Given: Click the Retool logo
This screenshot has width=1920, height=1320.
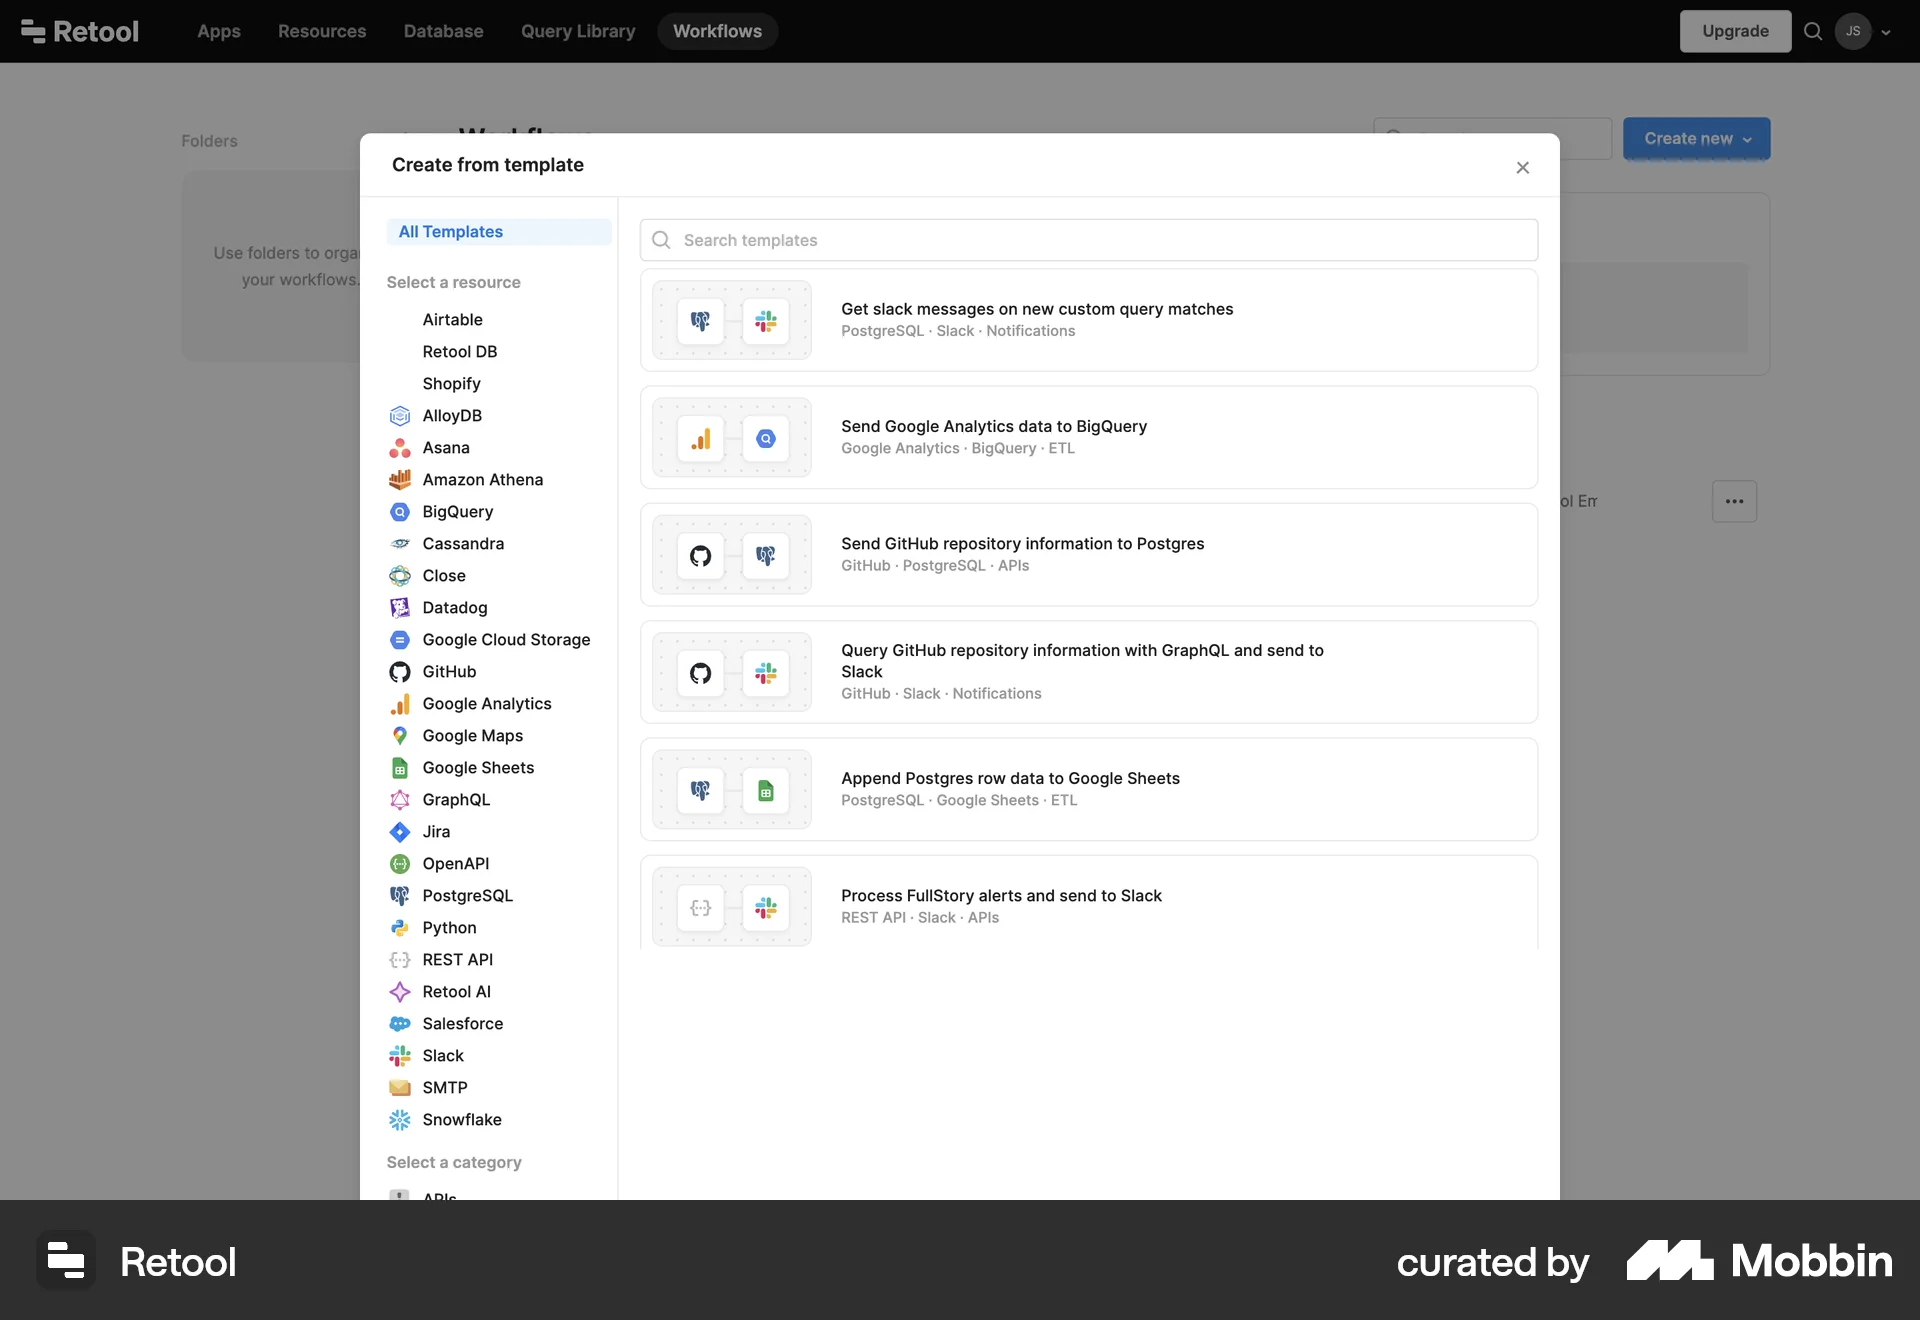Looking at the screenshot, I should [80, 31].
